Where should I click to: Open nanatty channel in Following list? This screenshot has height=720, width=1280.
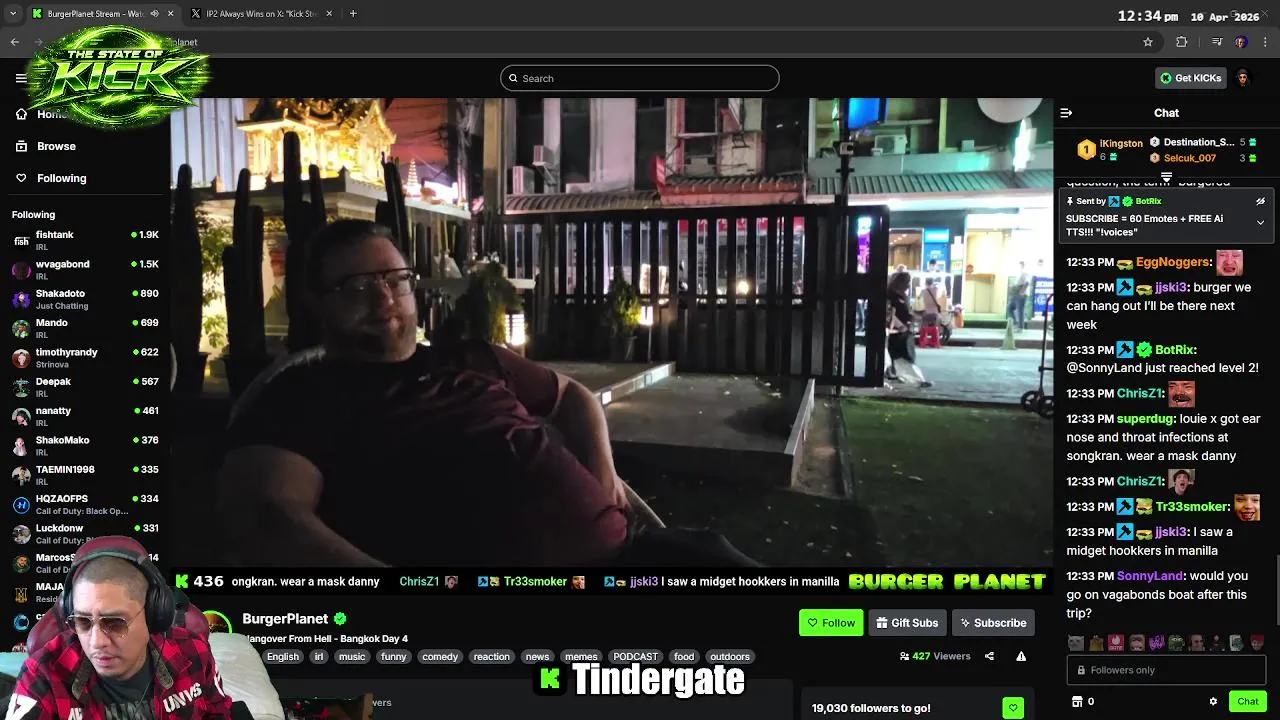[x=85, y=416]
